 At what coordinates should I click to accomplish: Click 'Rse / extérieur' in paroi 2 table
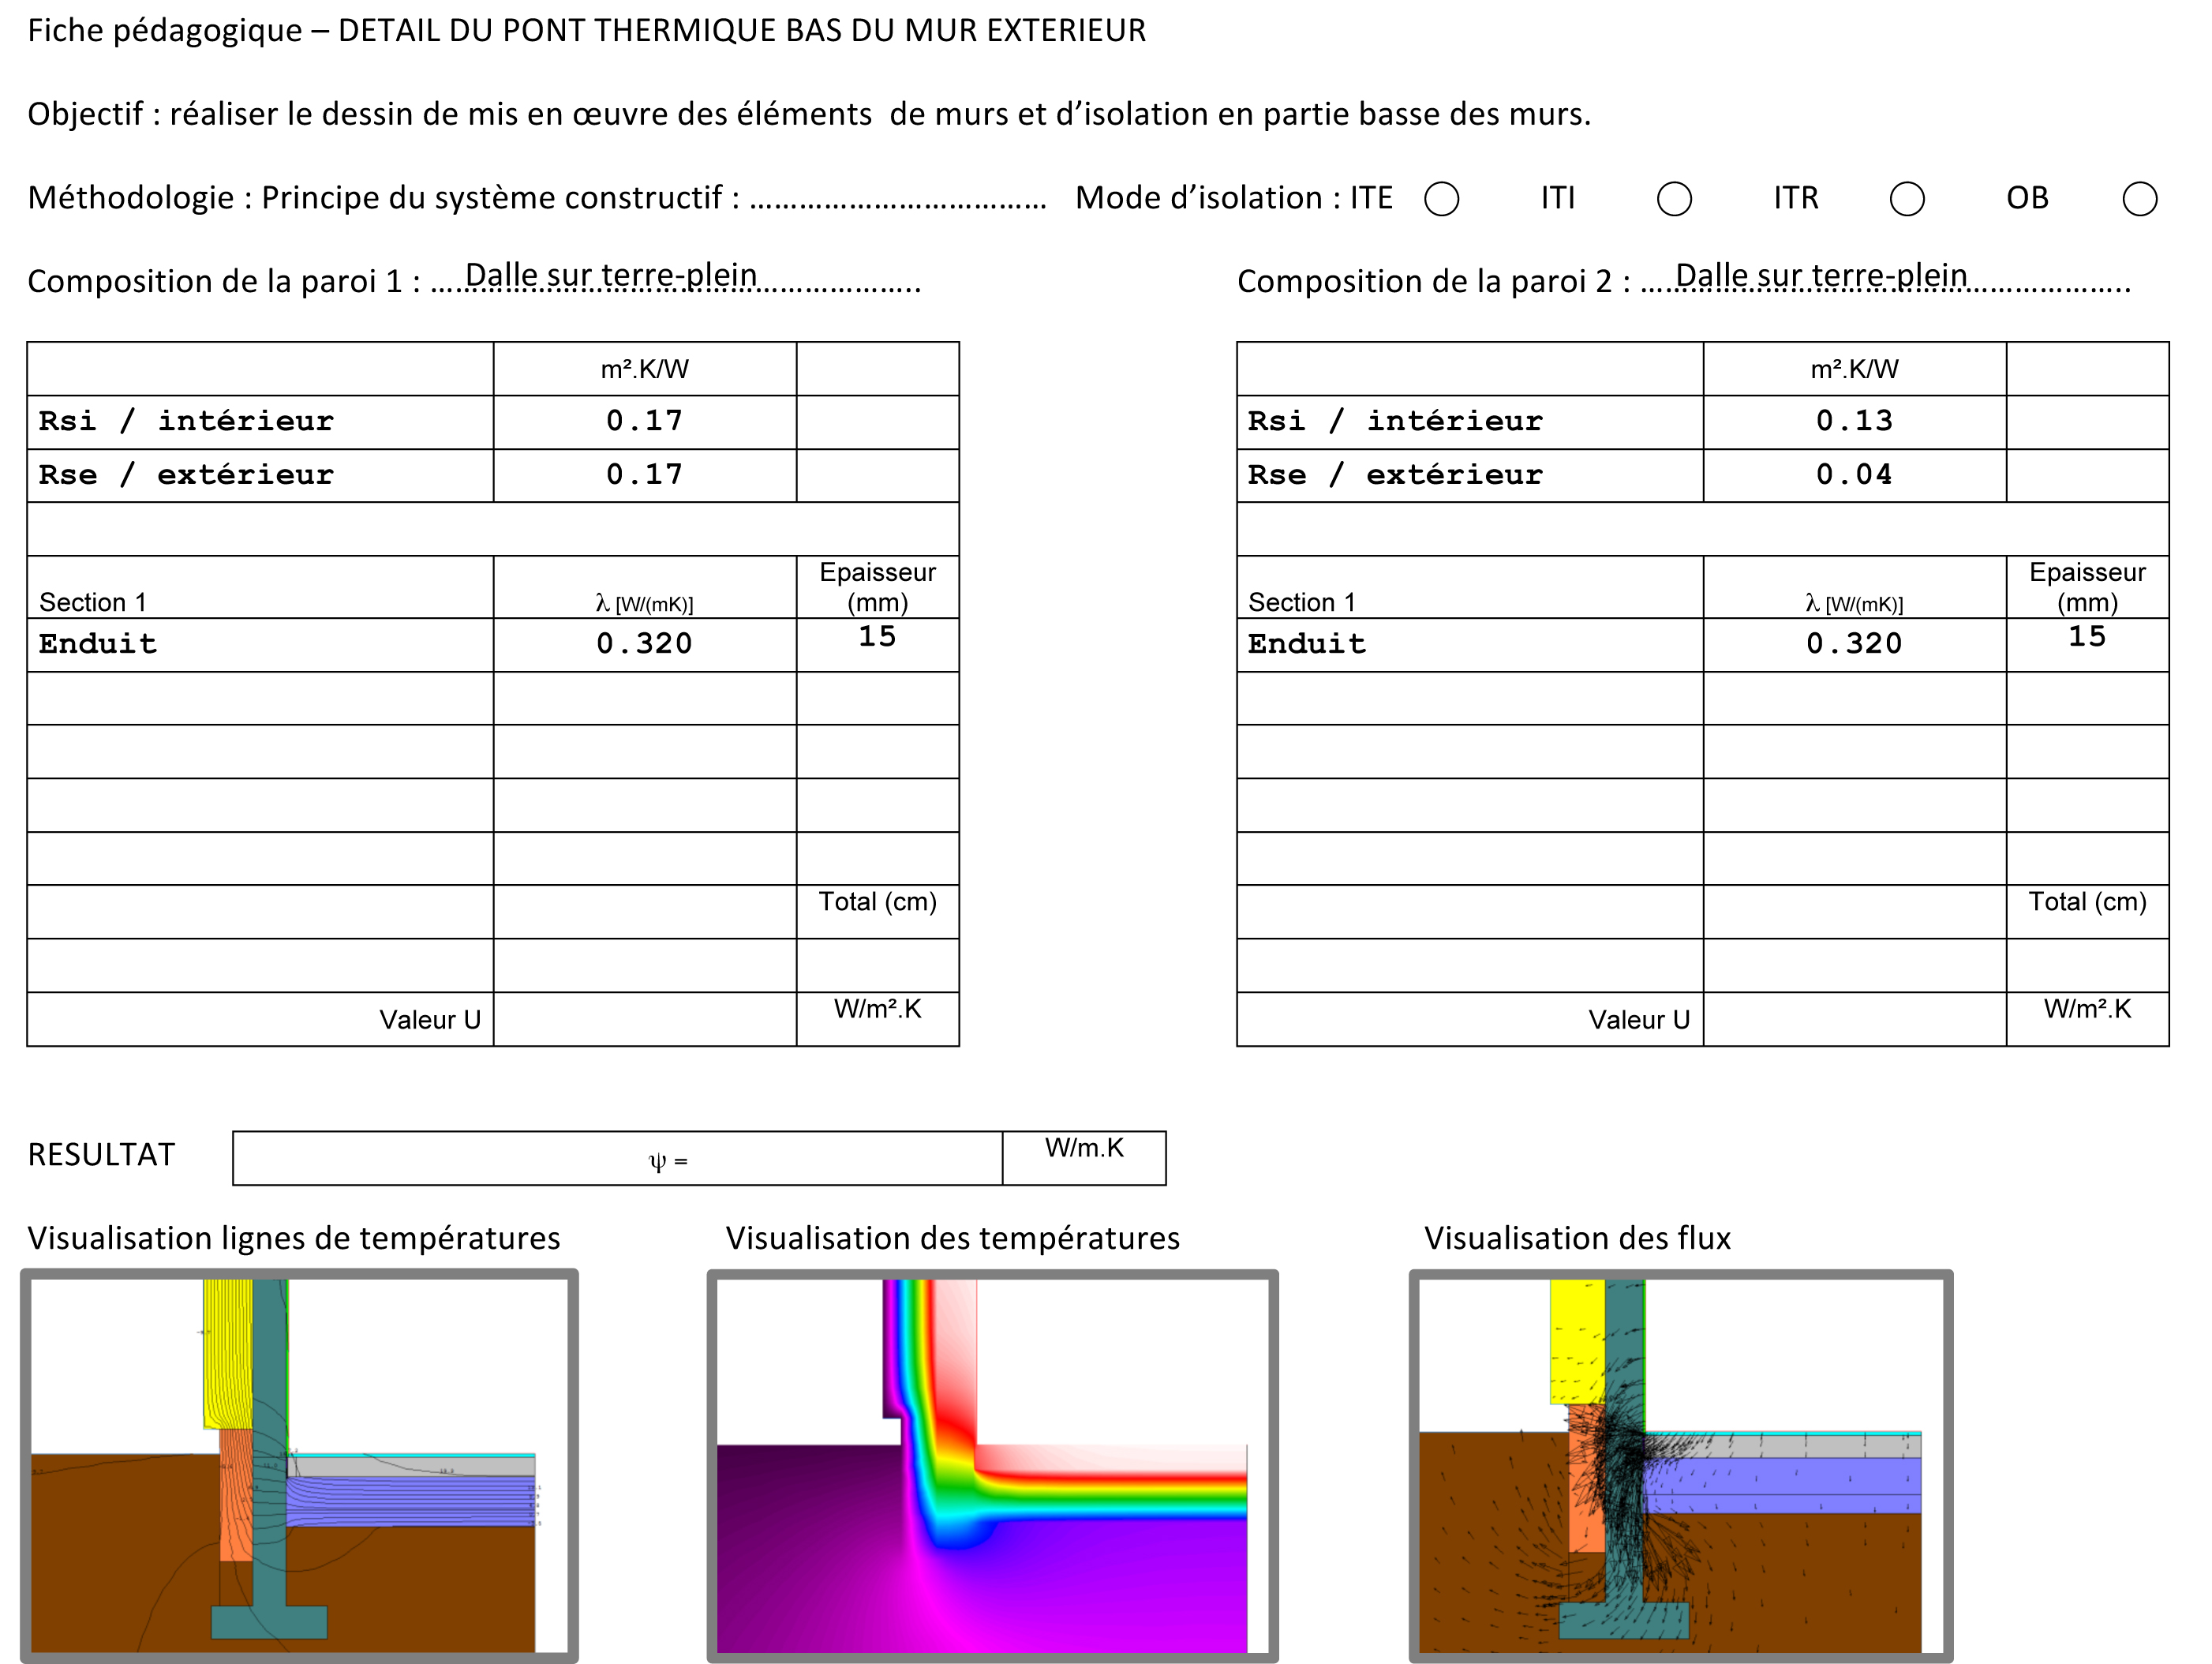[x=1395, y=475]
